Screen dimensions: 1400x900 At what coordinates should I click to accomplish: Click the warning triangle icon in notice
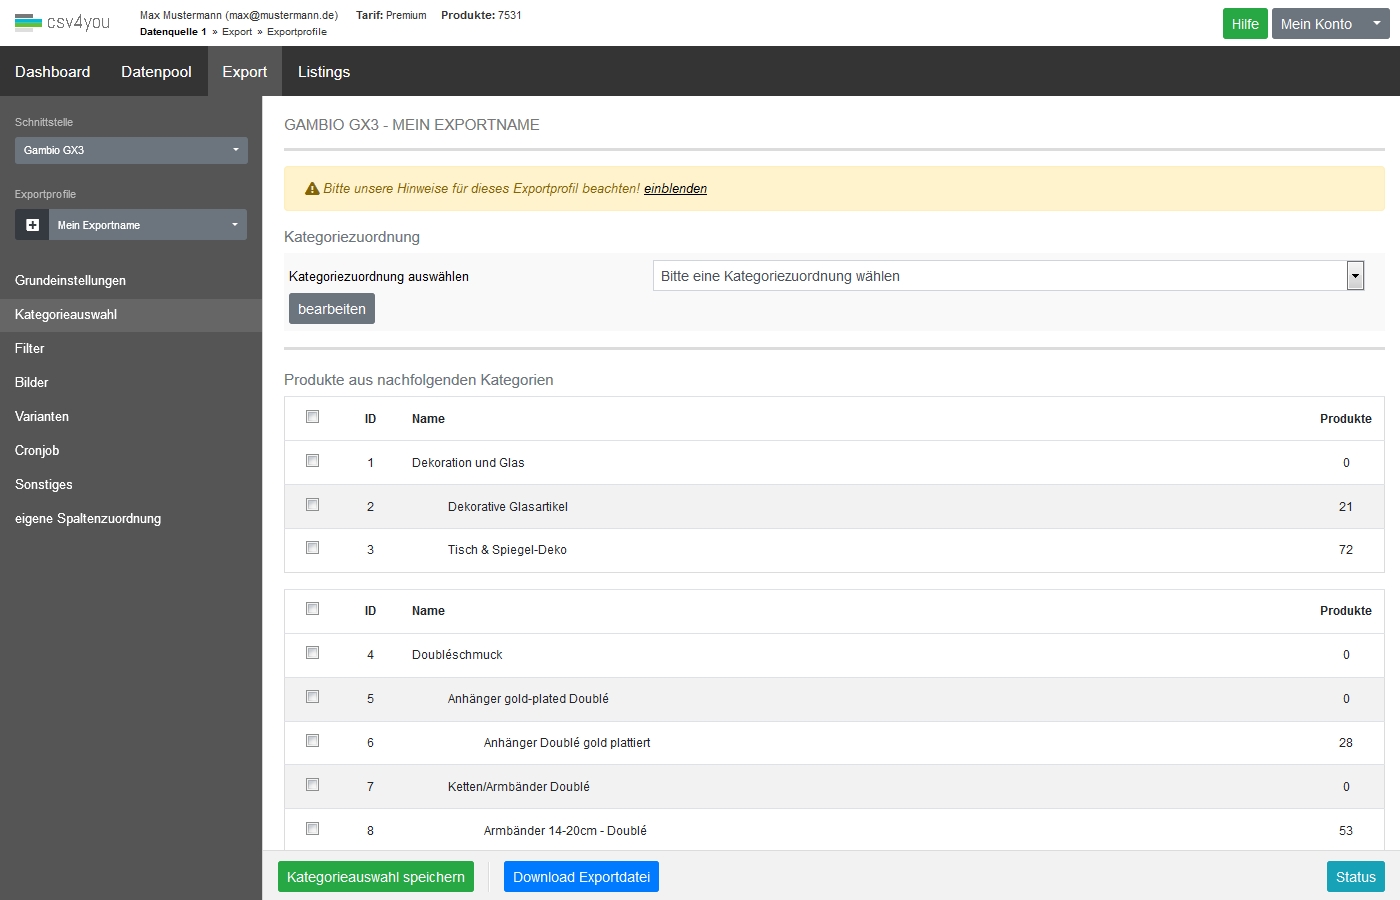click(x=312, y=189)
